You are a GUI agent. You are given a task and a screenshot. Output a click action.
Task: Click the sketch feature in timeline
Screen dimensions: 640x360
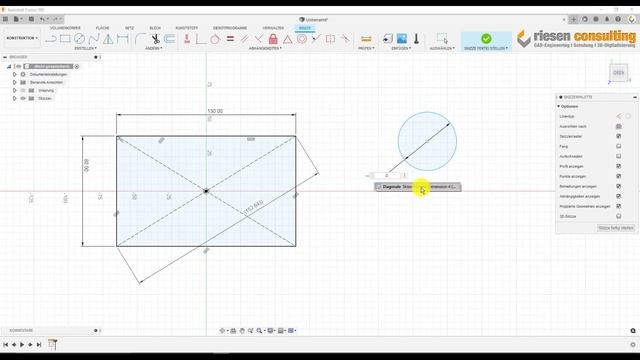(x=52, y=344)
